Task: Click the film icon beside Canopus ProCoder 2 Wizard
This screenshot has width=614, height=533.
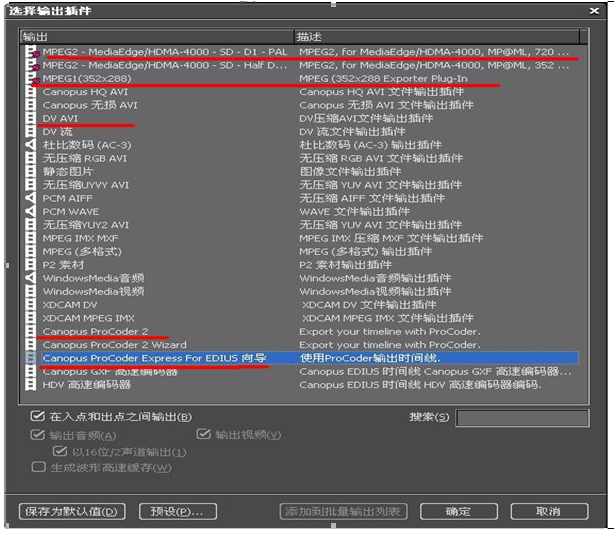Action: point(30,345)
